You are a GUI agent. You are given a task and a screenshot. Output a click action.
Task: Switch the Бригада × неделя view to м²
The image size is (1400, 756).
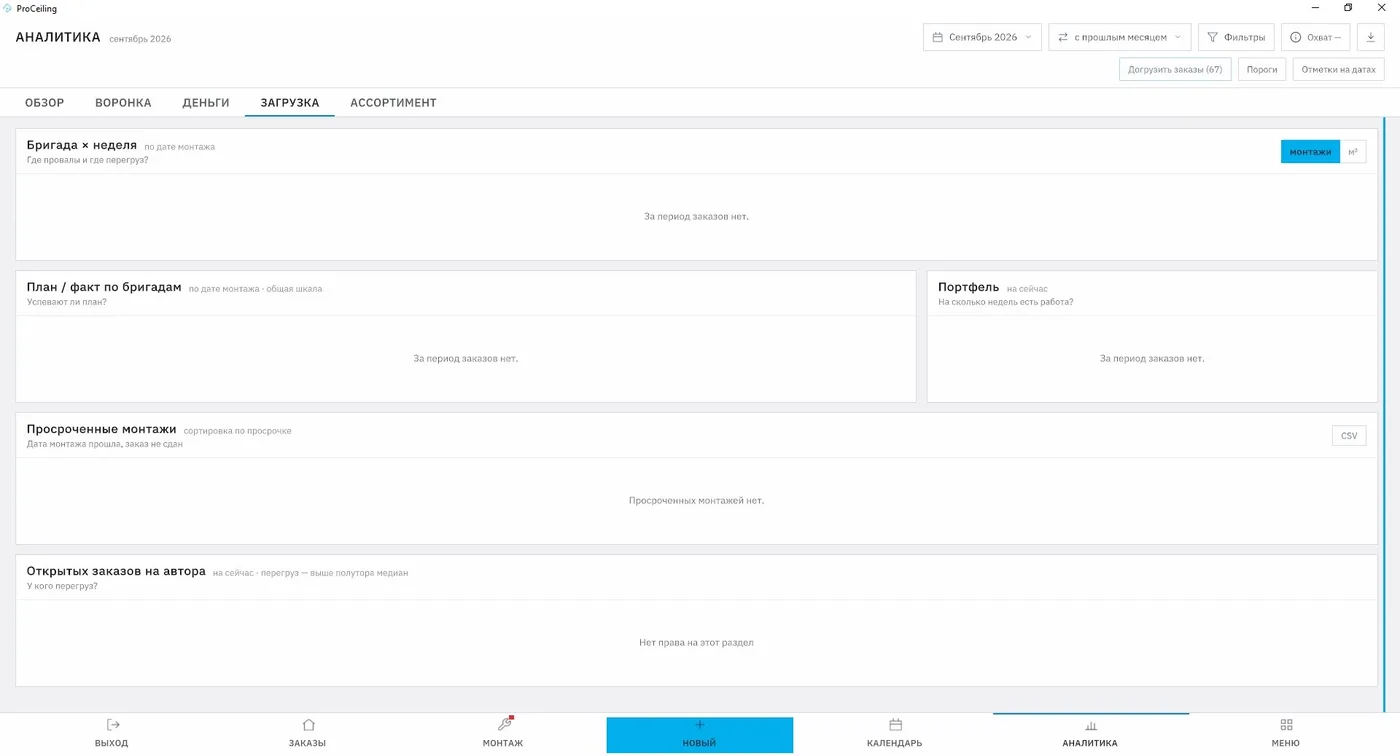click(x=1353, y=152)
